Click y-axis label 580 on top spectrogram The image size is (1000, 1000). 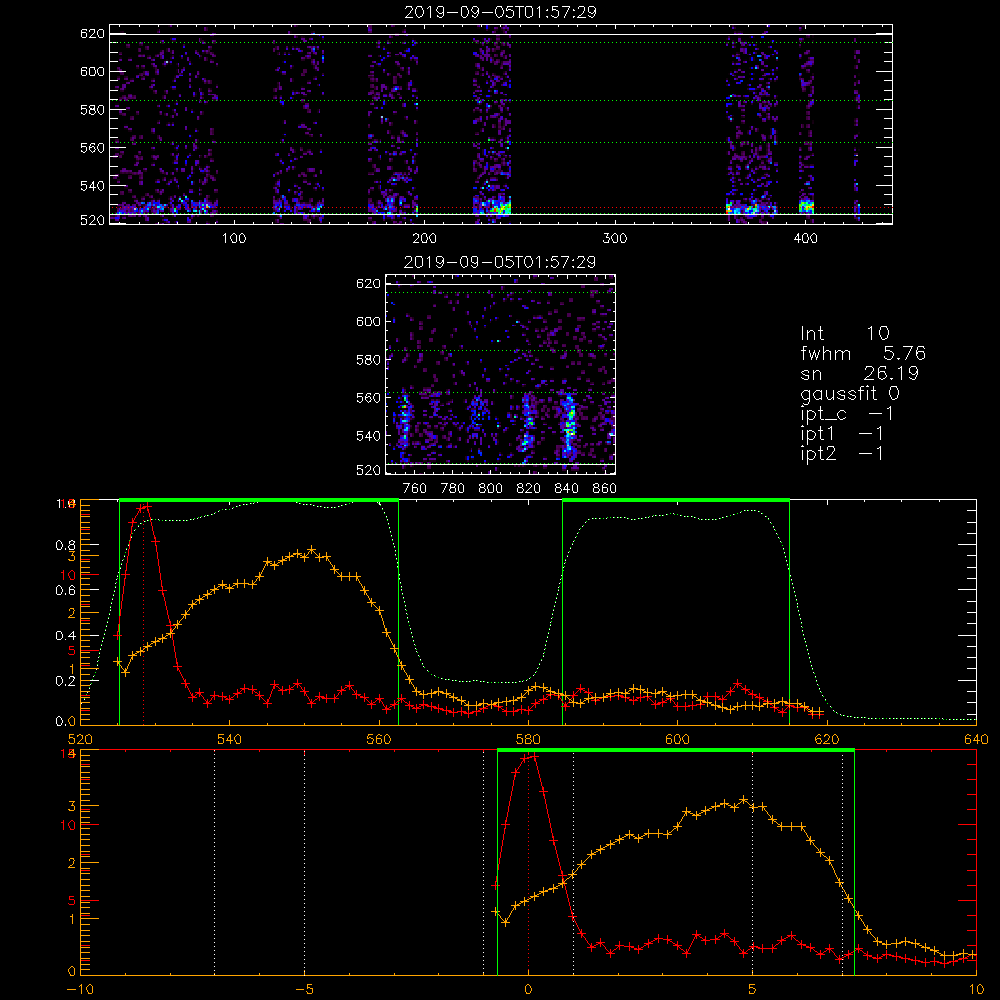point(92,110)
